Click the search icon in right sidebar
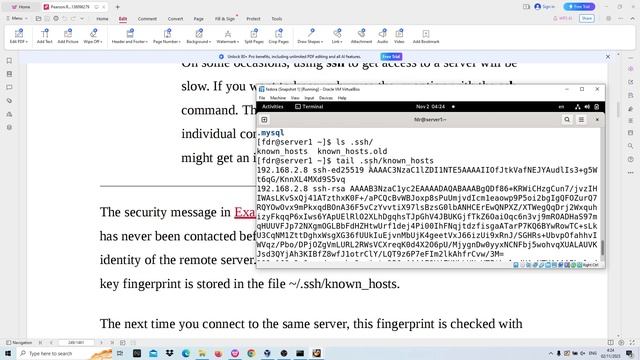This screenshot has height=360, width=640. click(x=631, y=146)
